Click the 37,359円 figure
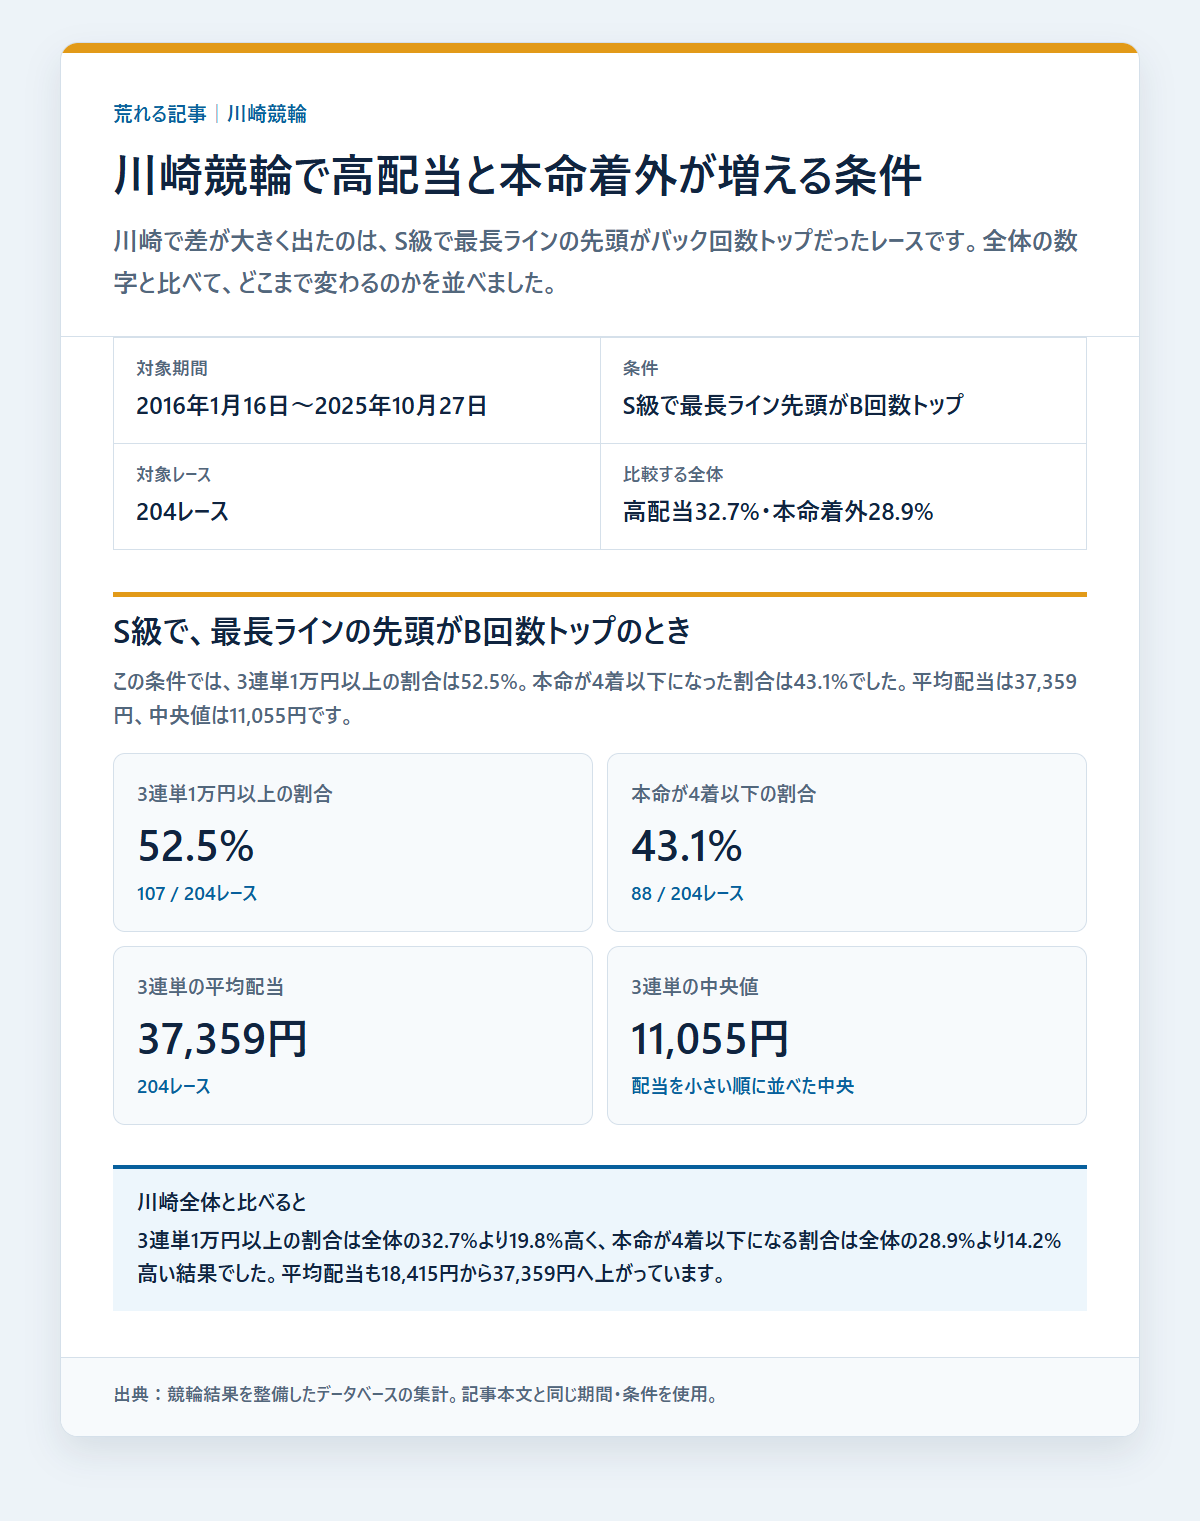This screenshot has width=1200, height=1521. coord(222,1039)
